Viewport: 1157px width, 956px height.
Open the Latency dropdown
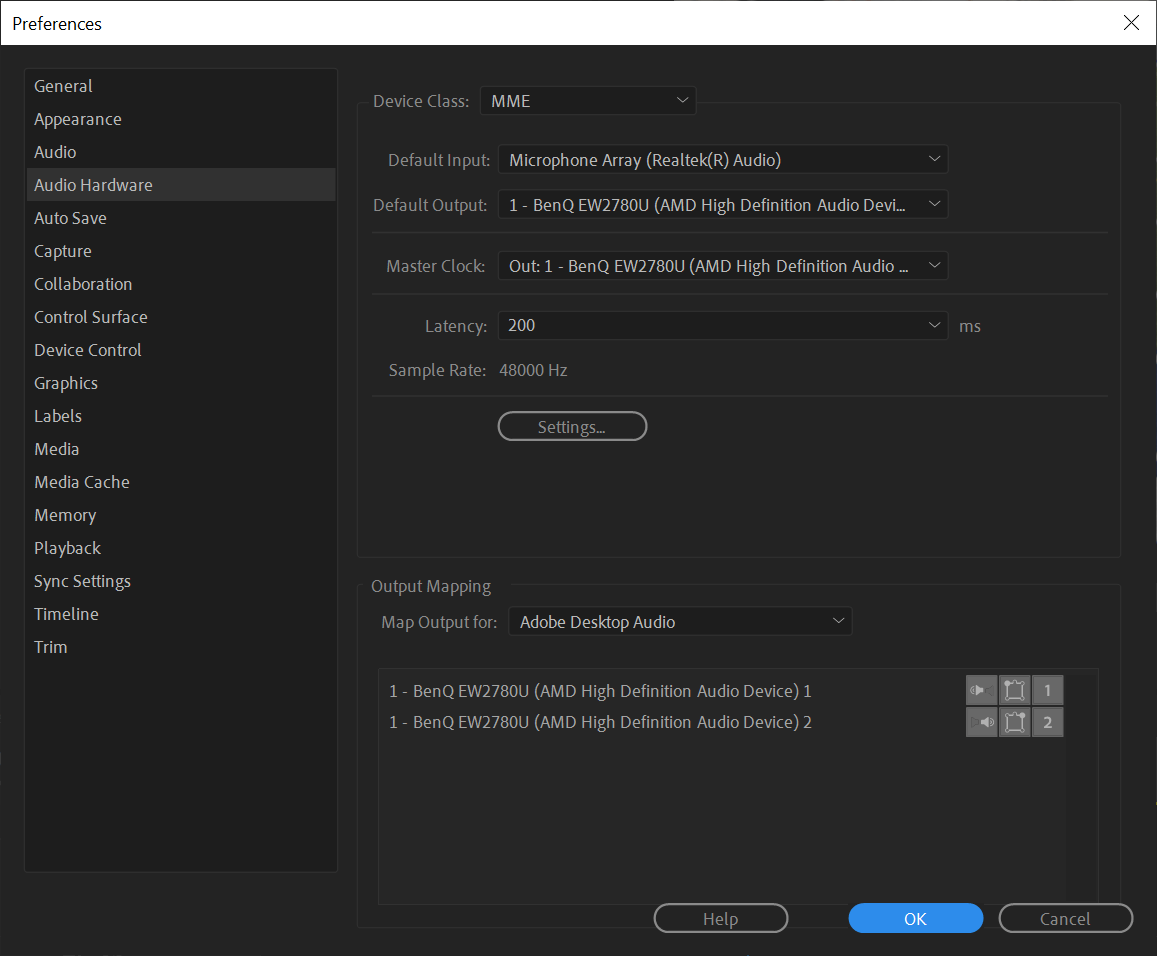pyautogui.click(x=722, y=325)
